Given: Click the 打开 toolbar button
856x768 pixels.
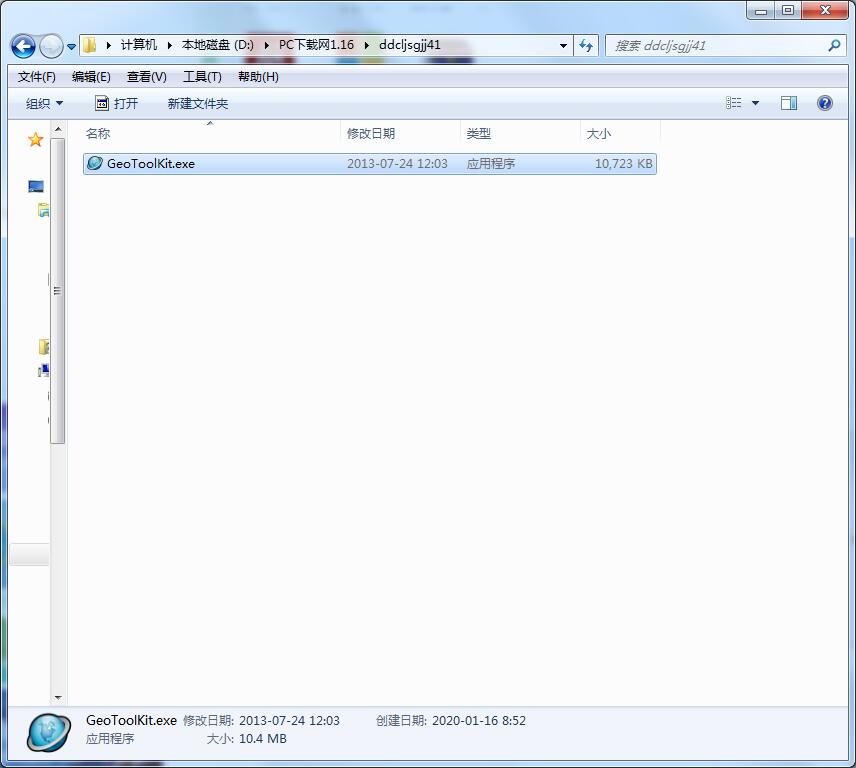Looking at the screenshot, I should pos(116,103).
